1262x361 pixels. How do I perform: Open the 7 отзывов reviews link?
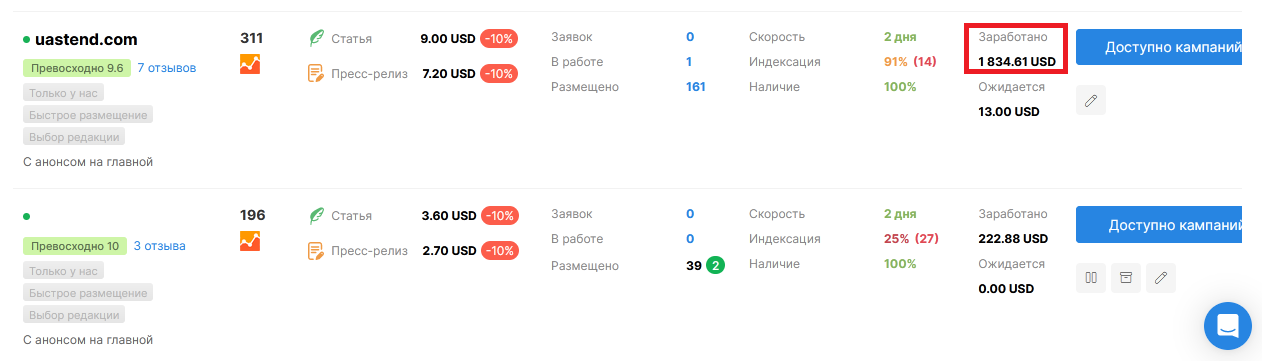167,68
